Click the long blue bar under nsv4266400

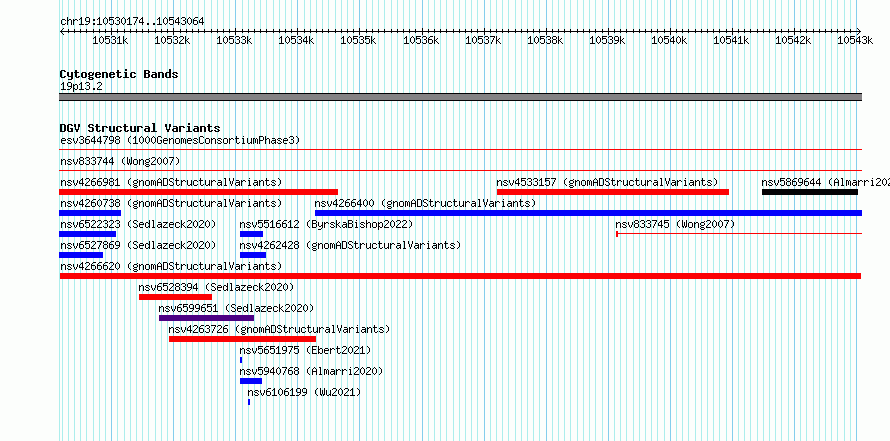pyautogui.click(x=589, y=213)
